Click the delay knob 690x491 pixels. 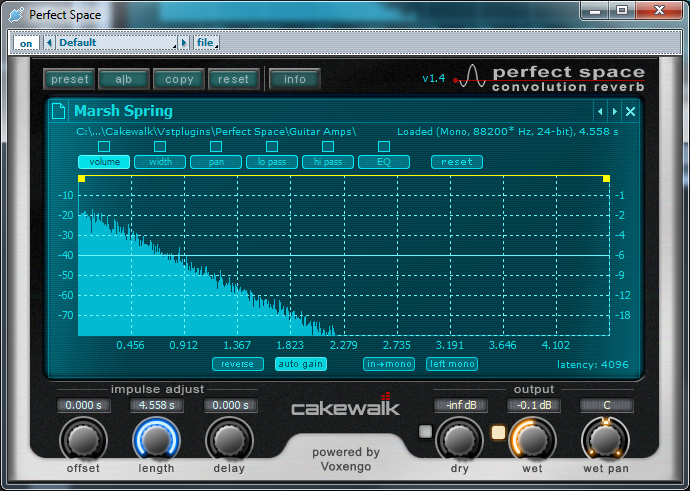pyautogui.click(x=229, y=440)
